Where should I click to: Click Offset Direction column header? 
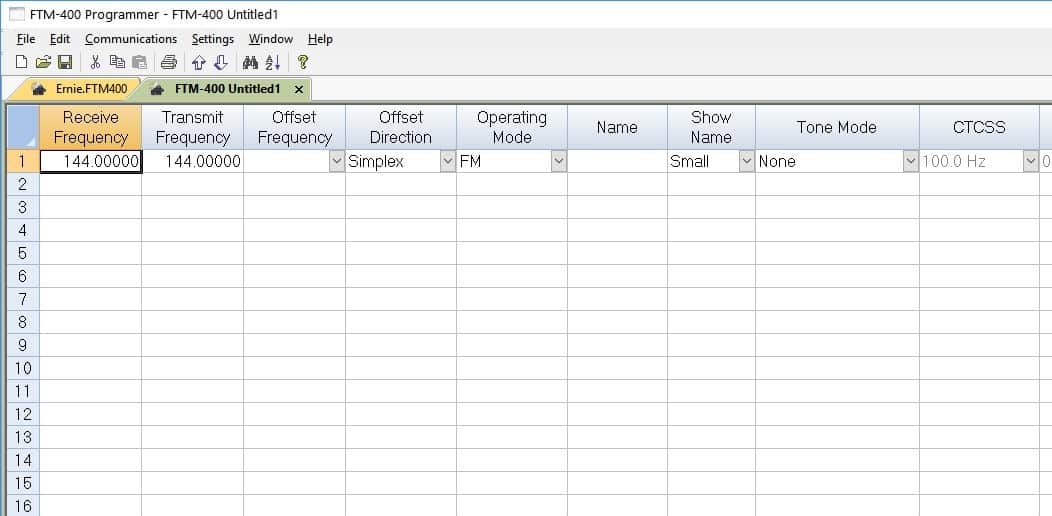coord(401,127)
